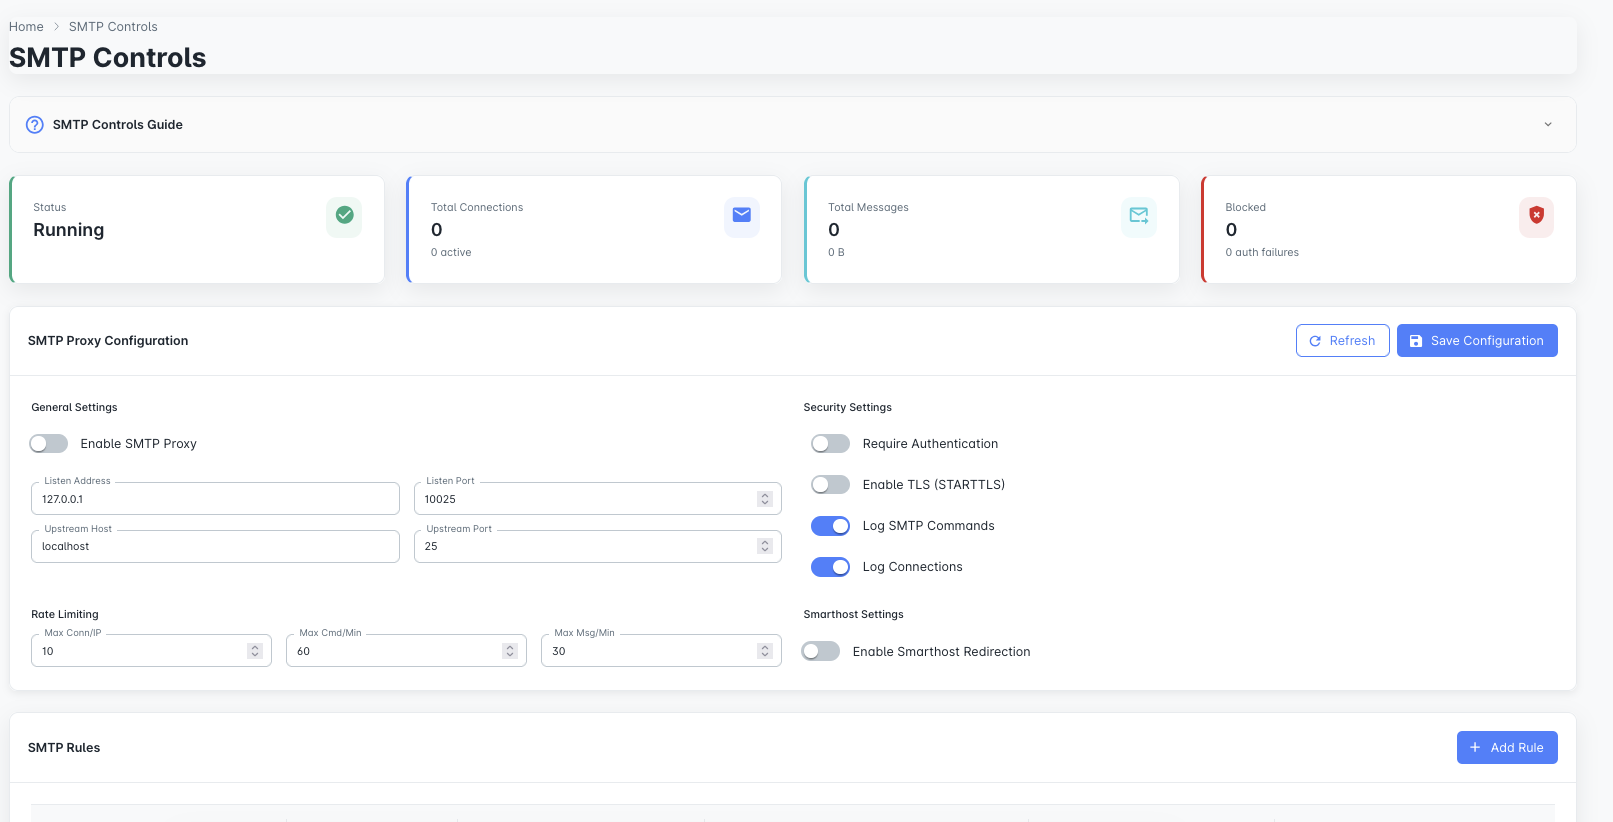
Task: Adjust the Max Conn/IP stepper
Action: [x=255, y=651]
